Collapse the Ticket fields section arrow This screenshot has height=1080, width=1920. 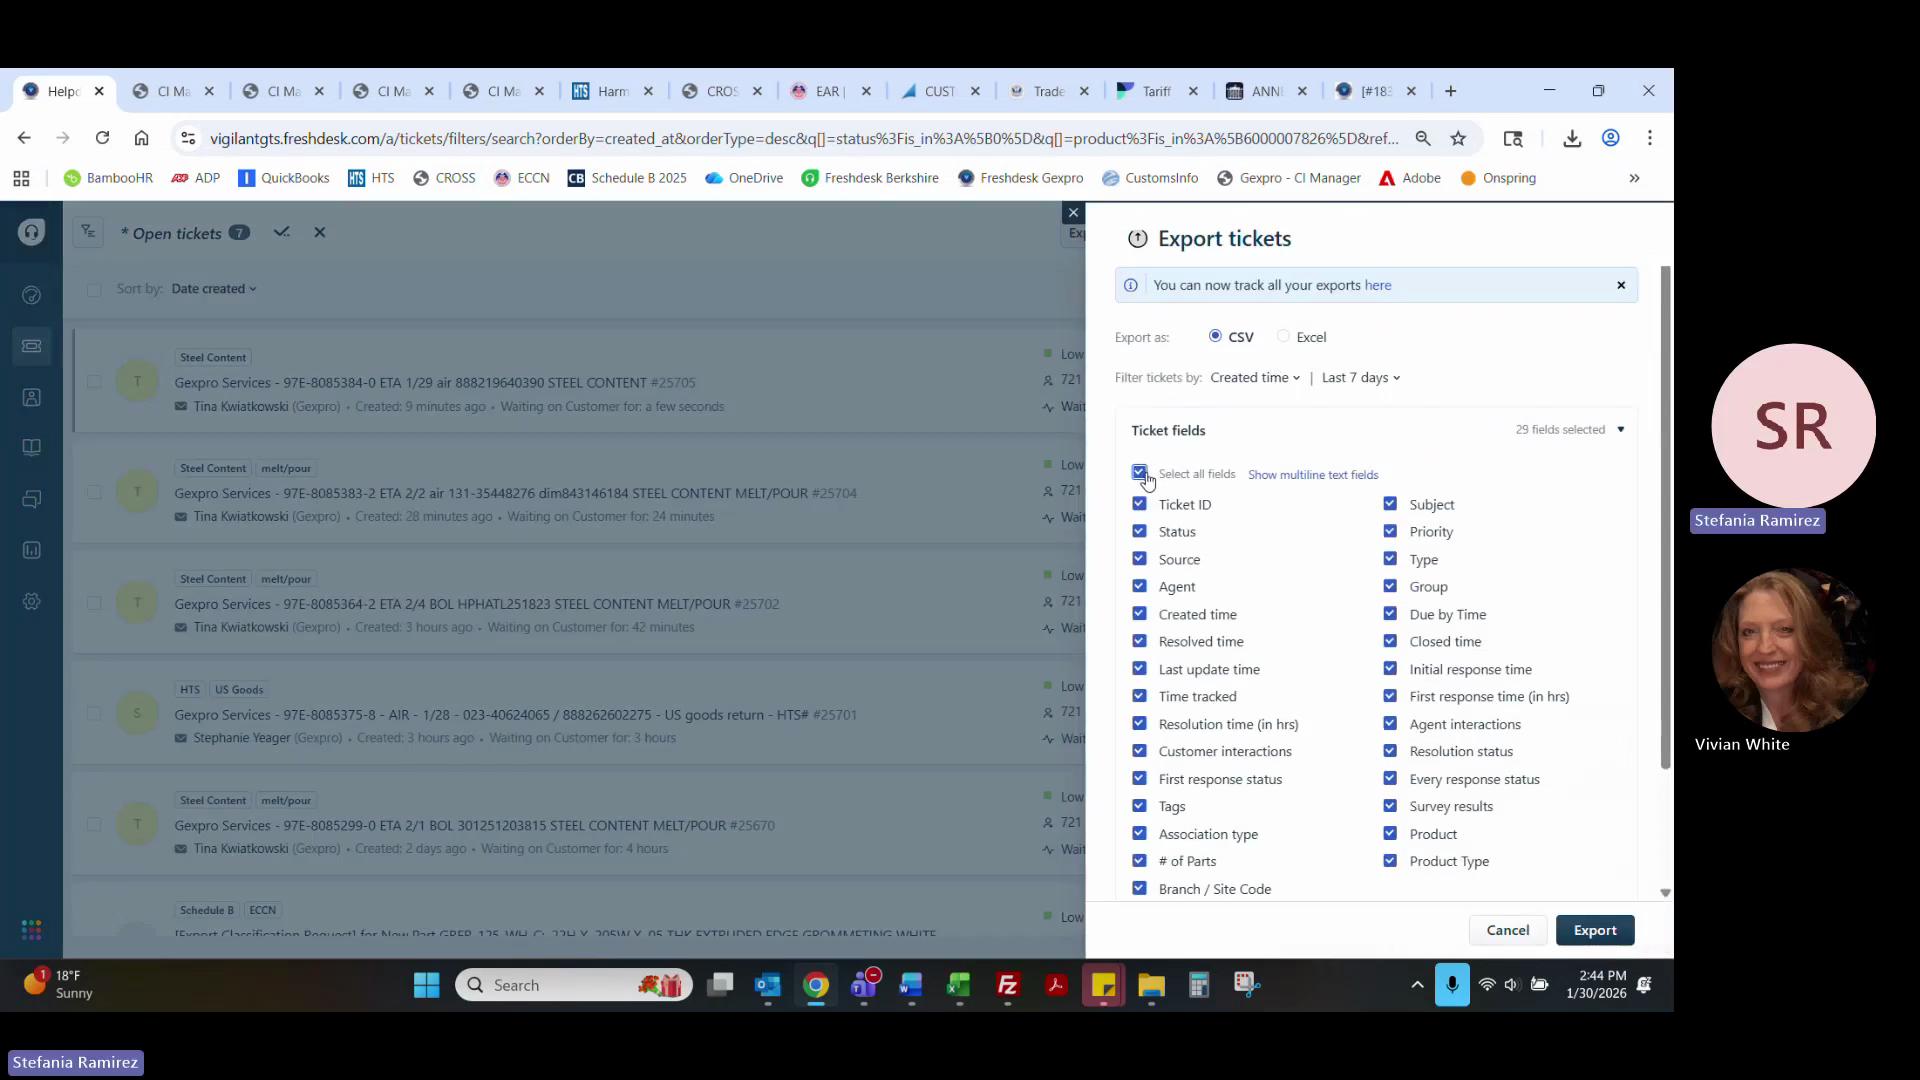pyautogui.click(x=1621, y=430)
